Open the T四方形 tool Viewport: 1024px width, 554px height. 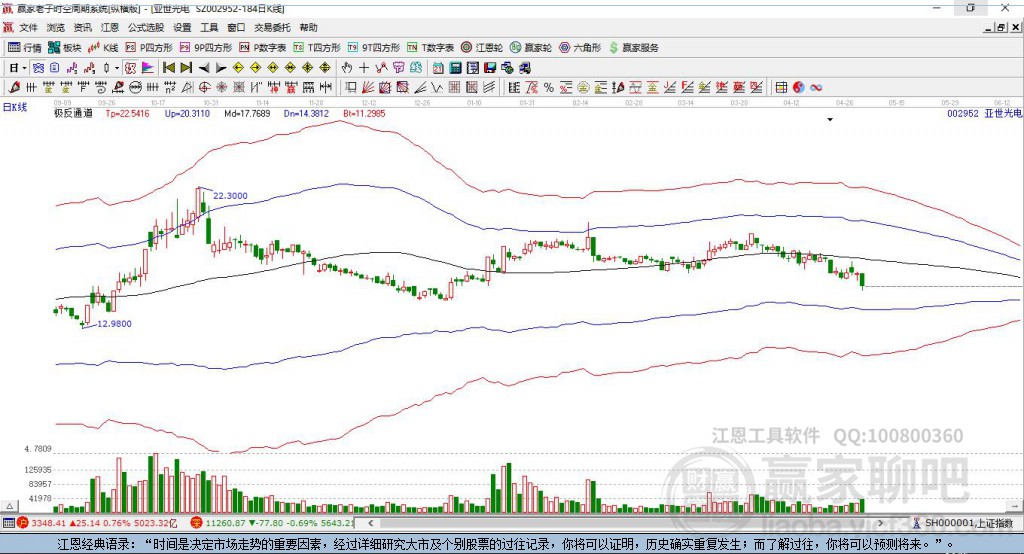click(317, 48)
